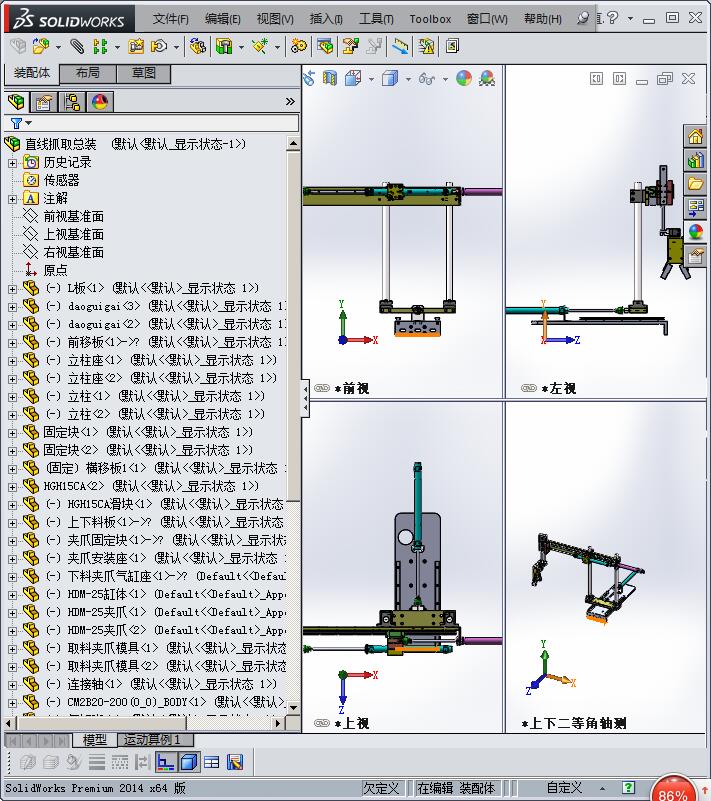Click the Hide/Show Items glasses icon
This screenshot has height=801, width=711.
[426, 78]
